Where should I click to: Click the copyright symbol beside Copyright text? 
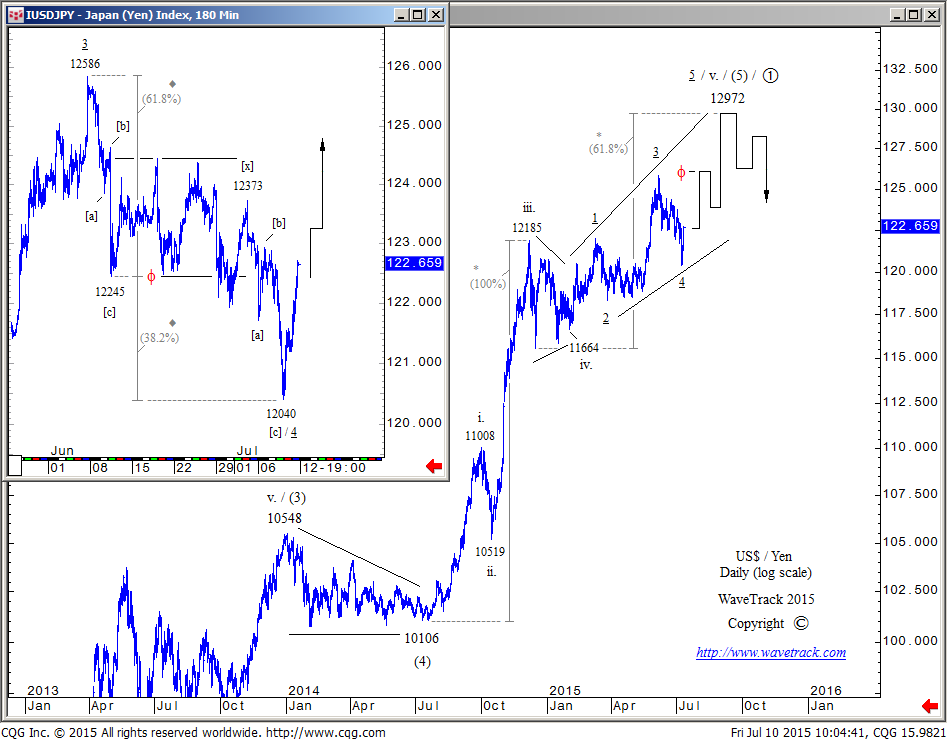(800, 623)
